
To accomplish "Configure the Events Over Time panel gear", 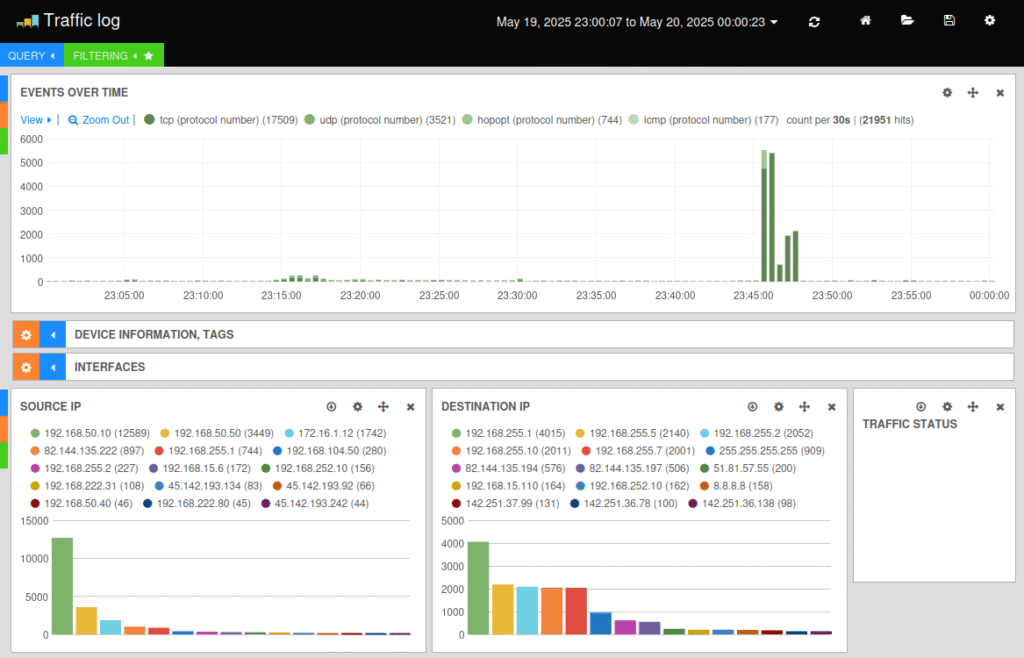I will point(947,93).
